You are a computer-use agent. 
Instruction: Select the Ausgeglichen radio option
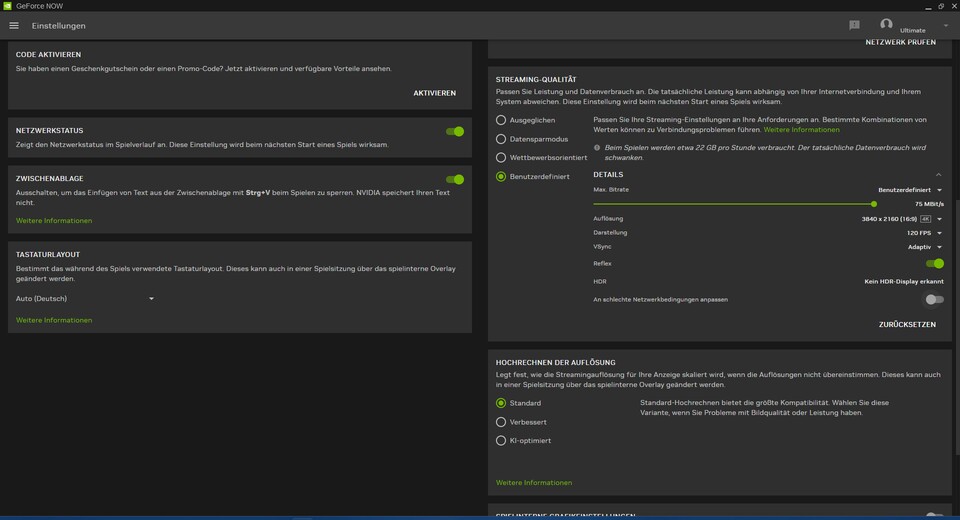click(501, 120)
